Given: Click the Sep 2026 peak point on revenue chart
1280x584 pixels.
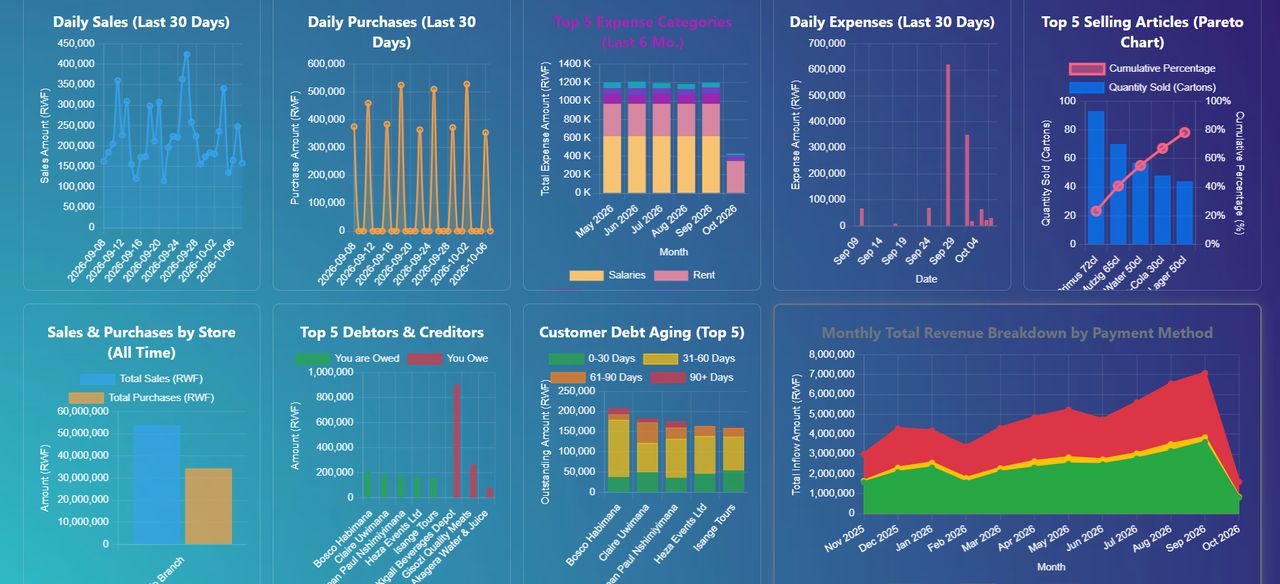Looking at the screenshot, I should point(1205,374).
